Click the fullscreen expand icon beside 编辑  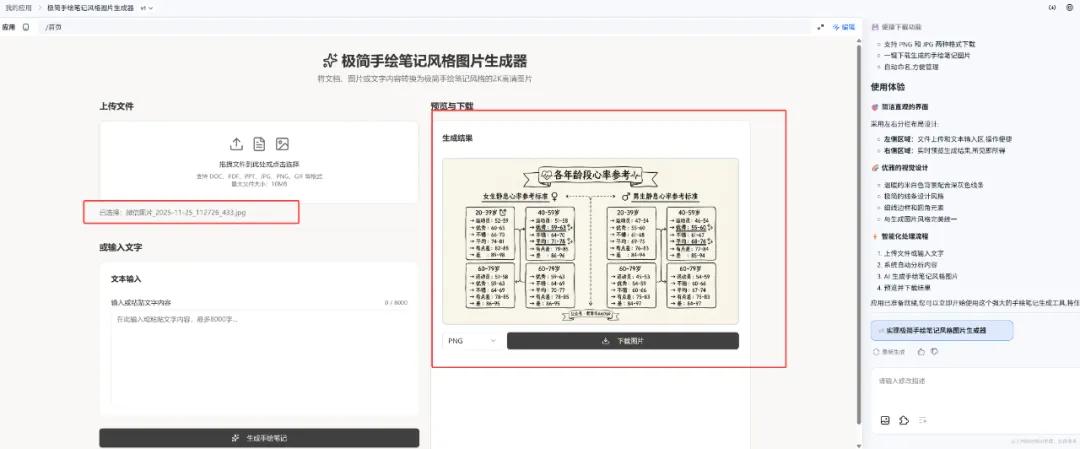pos(820,27)
